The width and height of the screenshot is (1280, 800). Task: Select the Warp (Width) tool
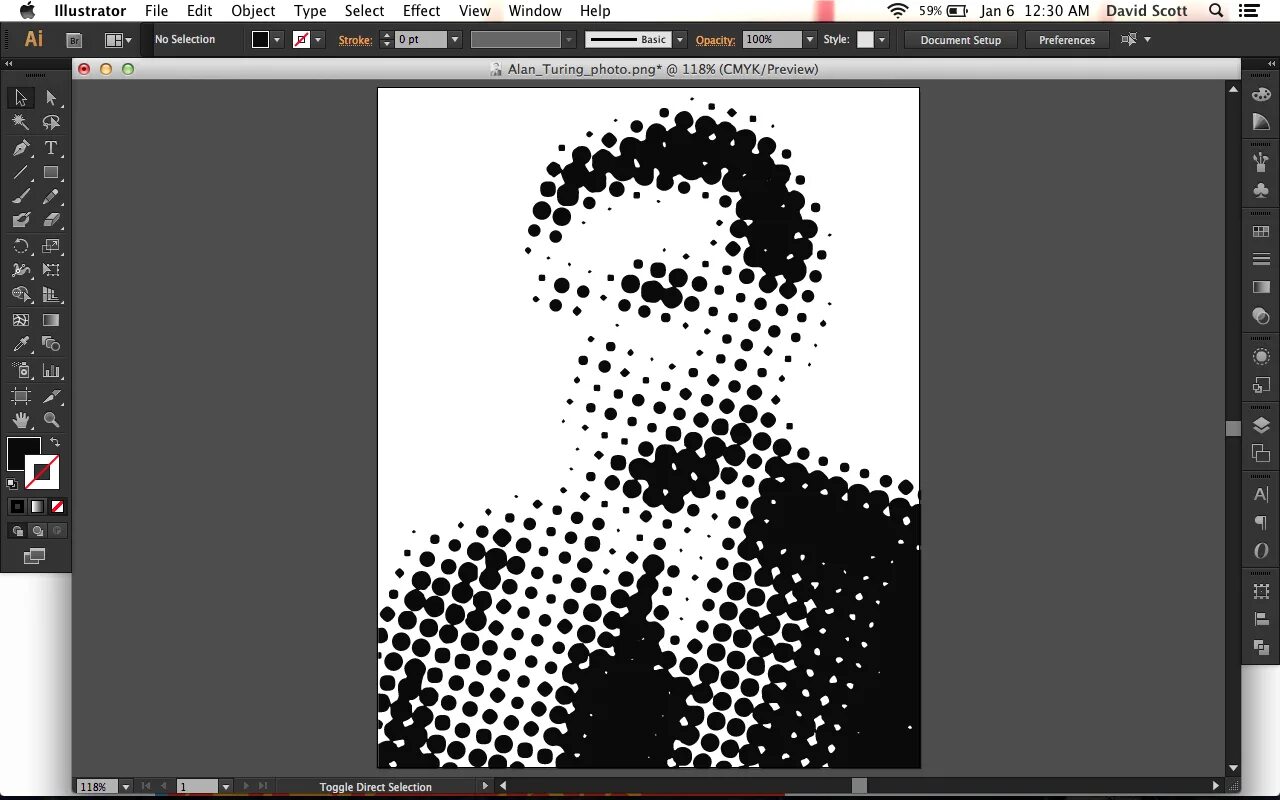20,270
